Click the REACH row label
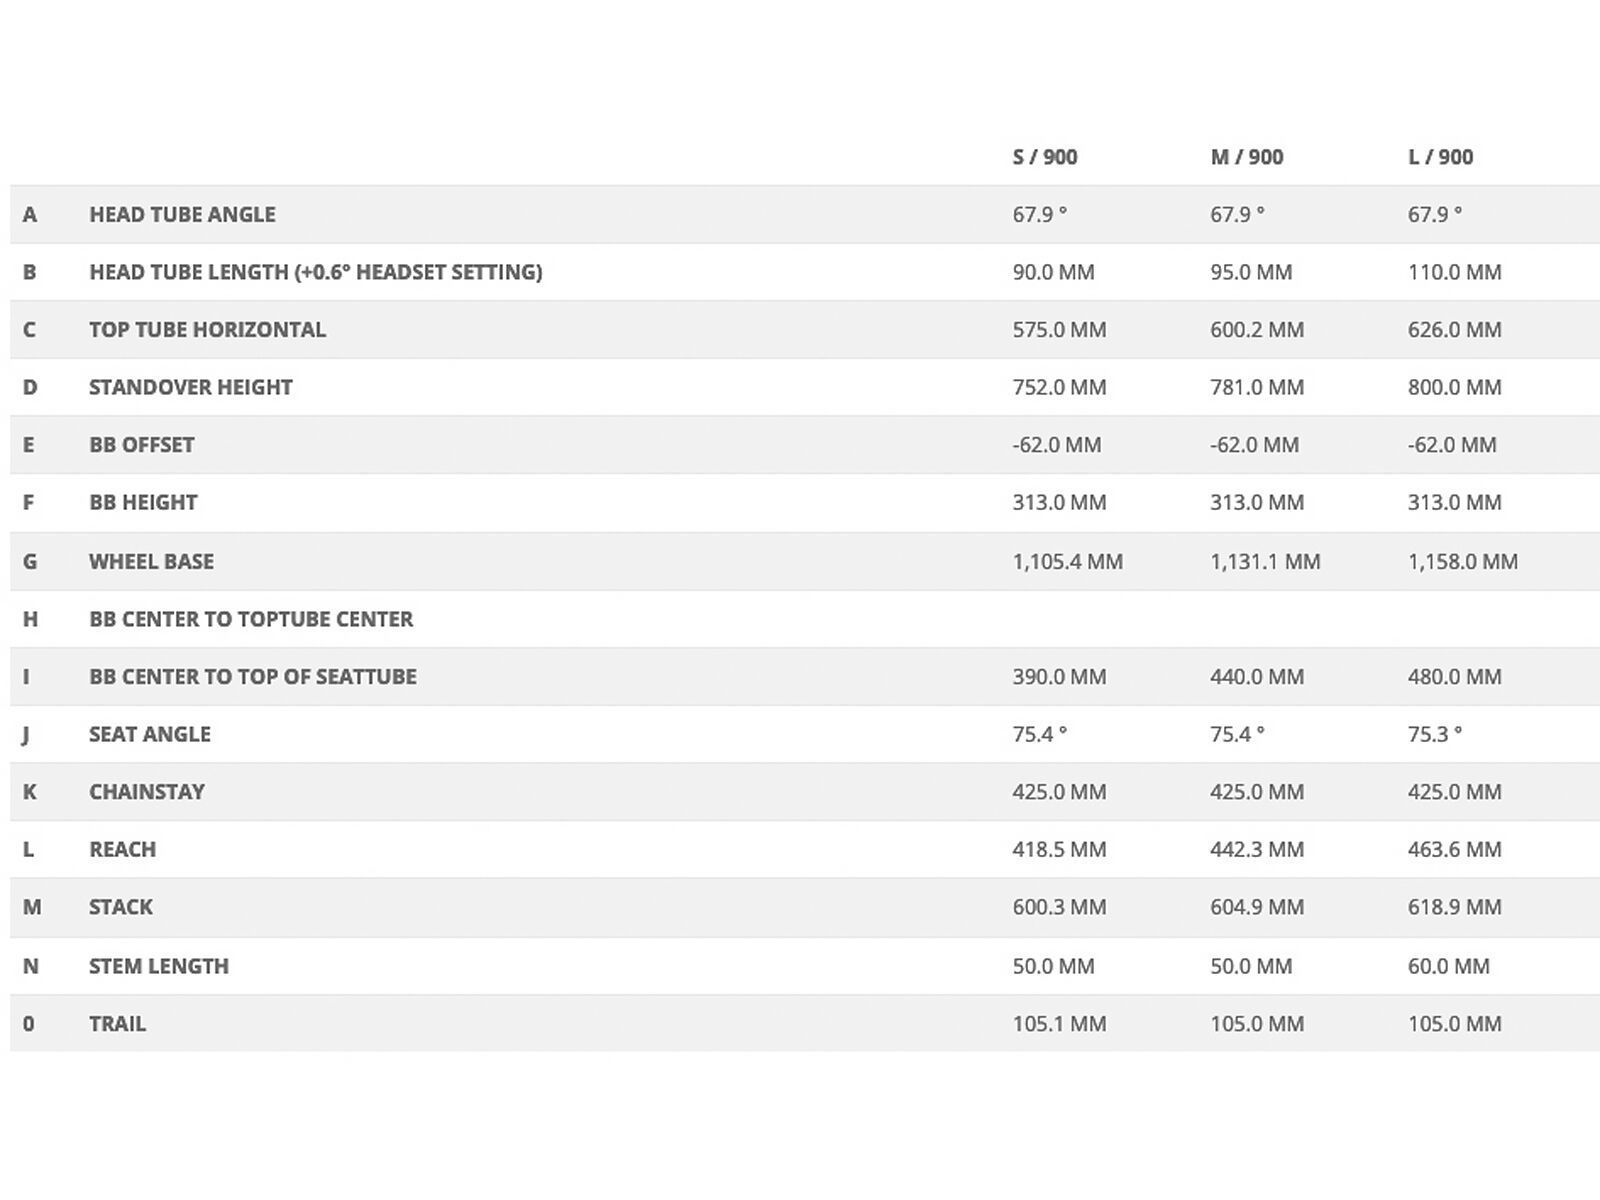 [122, 849]
